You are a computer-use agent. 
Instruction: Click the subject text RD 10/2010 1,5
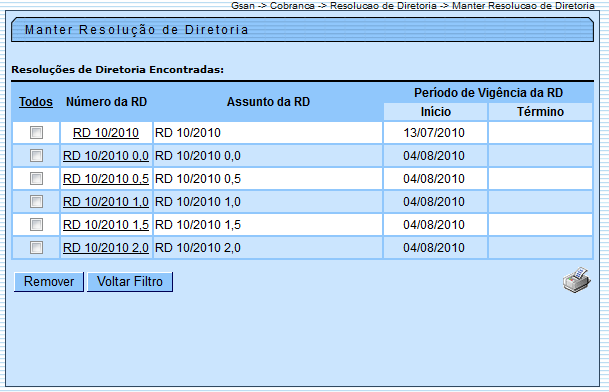tap(198, 225)
